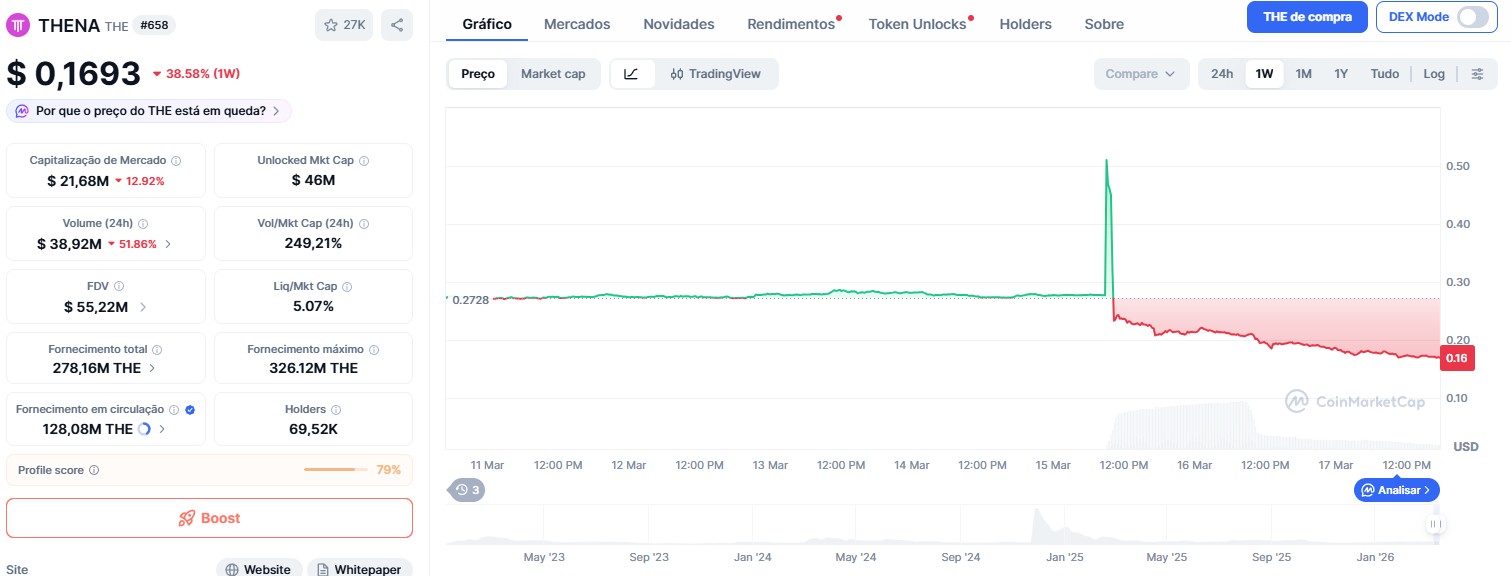Enable Log scale on chart

pyautogui.click(x=1434, y=74)
